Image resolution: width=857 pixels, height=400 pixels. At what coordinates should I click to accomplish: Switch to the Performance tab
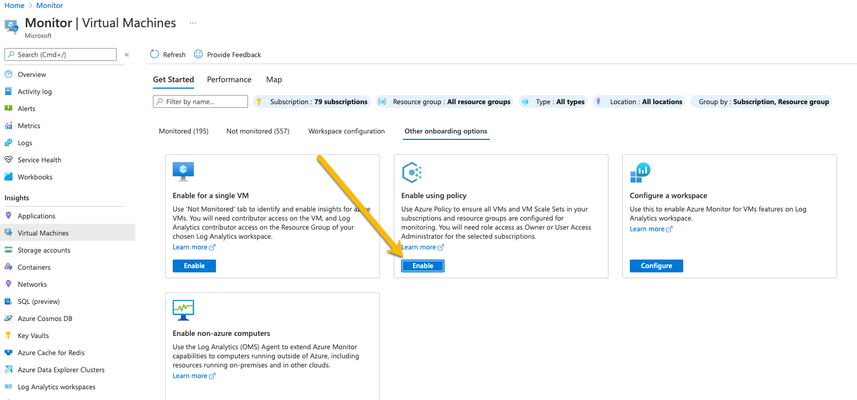pyautogui.click(x=229, y=80)
